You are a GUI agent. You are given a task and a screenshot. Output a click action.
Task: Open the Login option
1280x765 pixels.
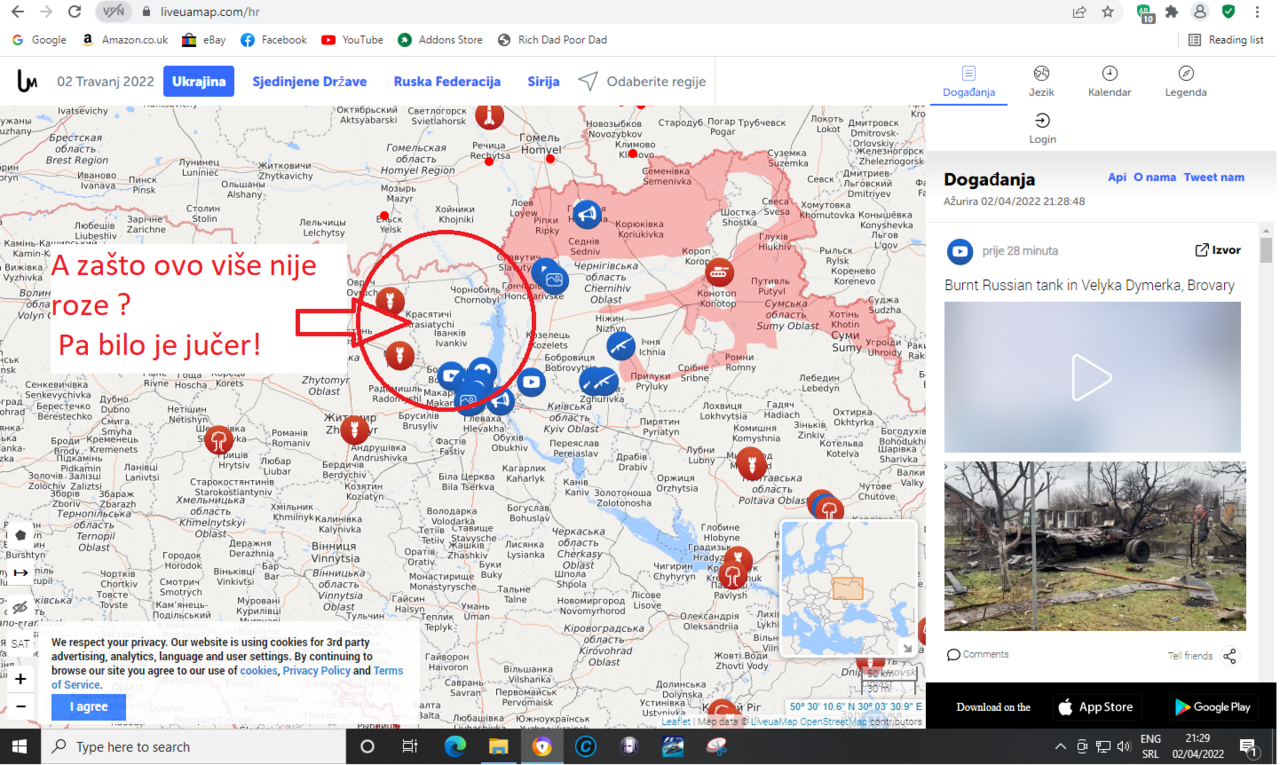click(x=1042, y=128)
